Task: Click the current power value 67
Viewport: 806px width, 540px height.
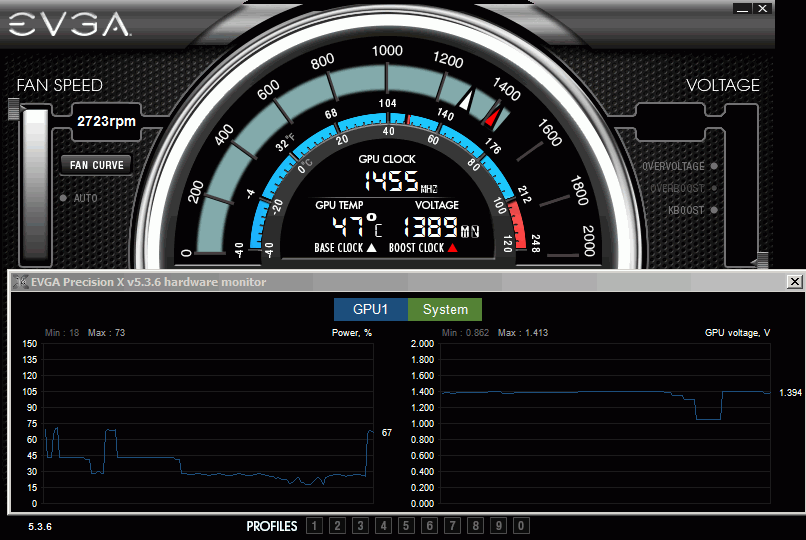Action: (x=387, y=433)
